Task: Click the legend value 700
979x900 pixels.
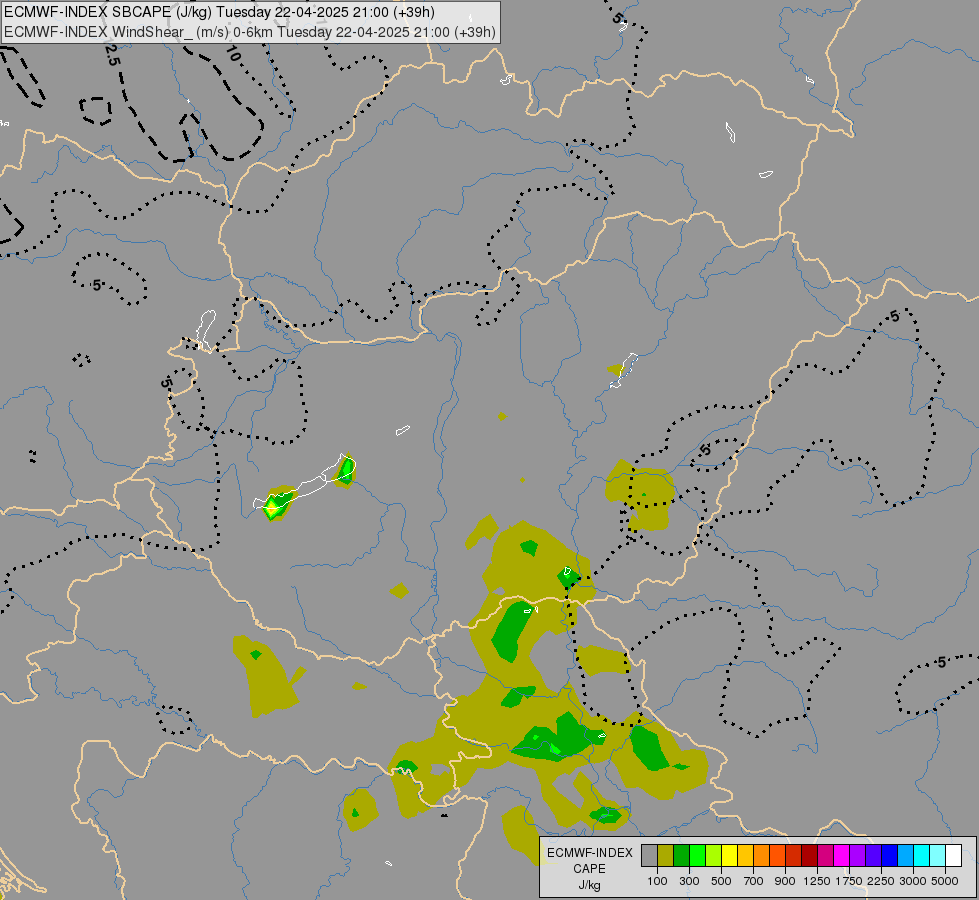Action: [x=754, y=881]
